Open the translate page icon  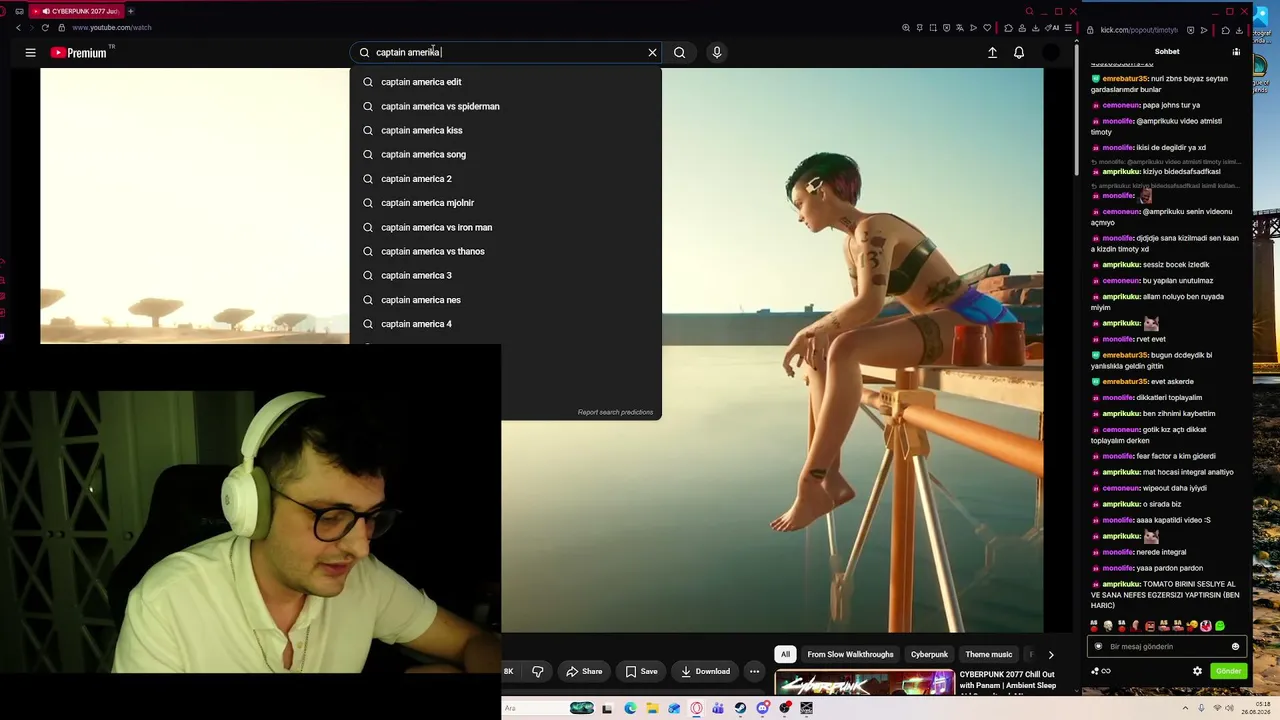960,28
